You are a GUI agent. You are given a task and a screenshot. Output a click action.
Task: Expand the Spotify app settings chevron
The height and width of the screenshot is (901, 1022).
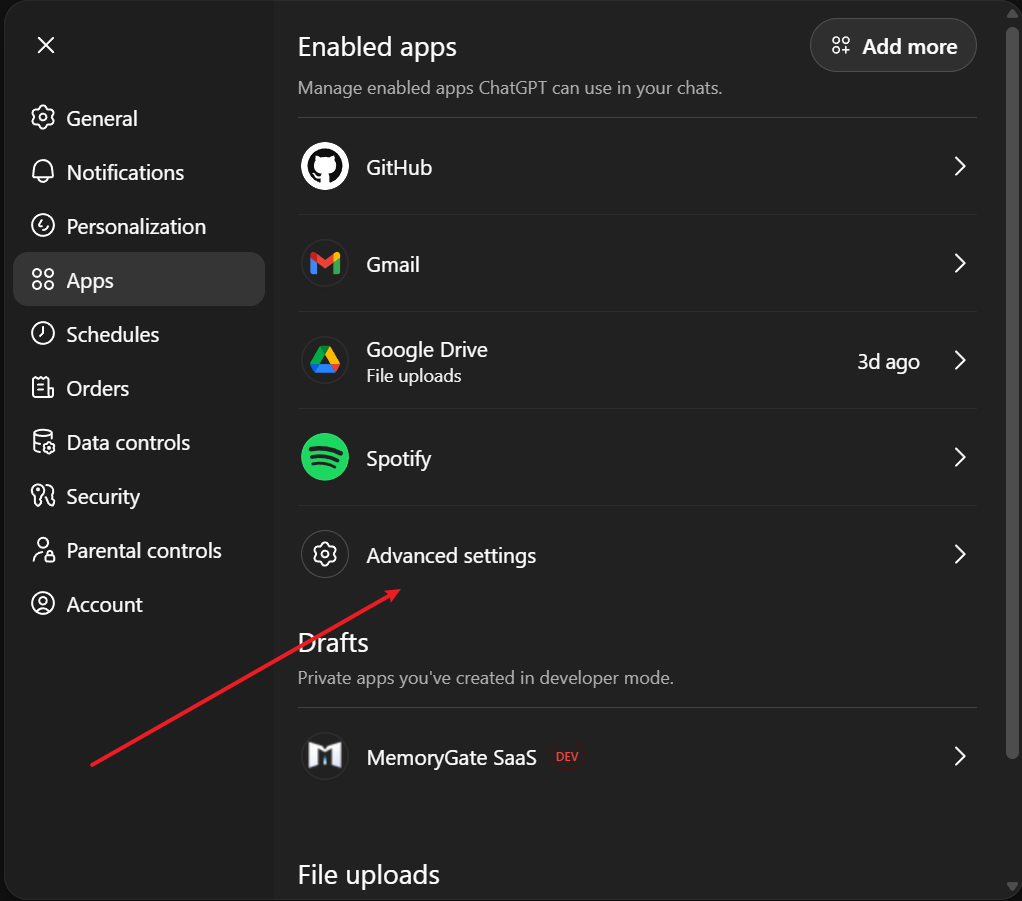(959, 457)
